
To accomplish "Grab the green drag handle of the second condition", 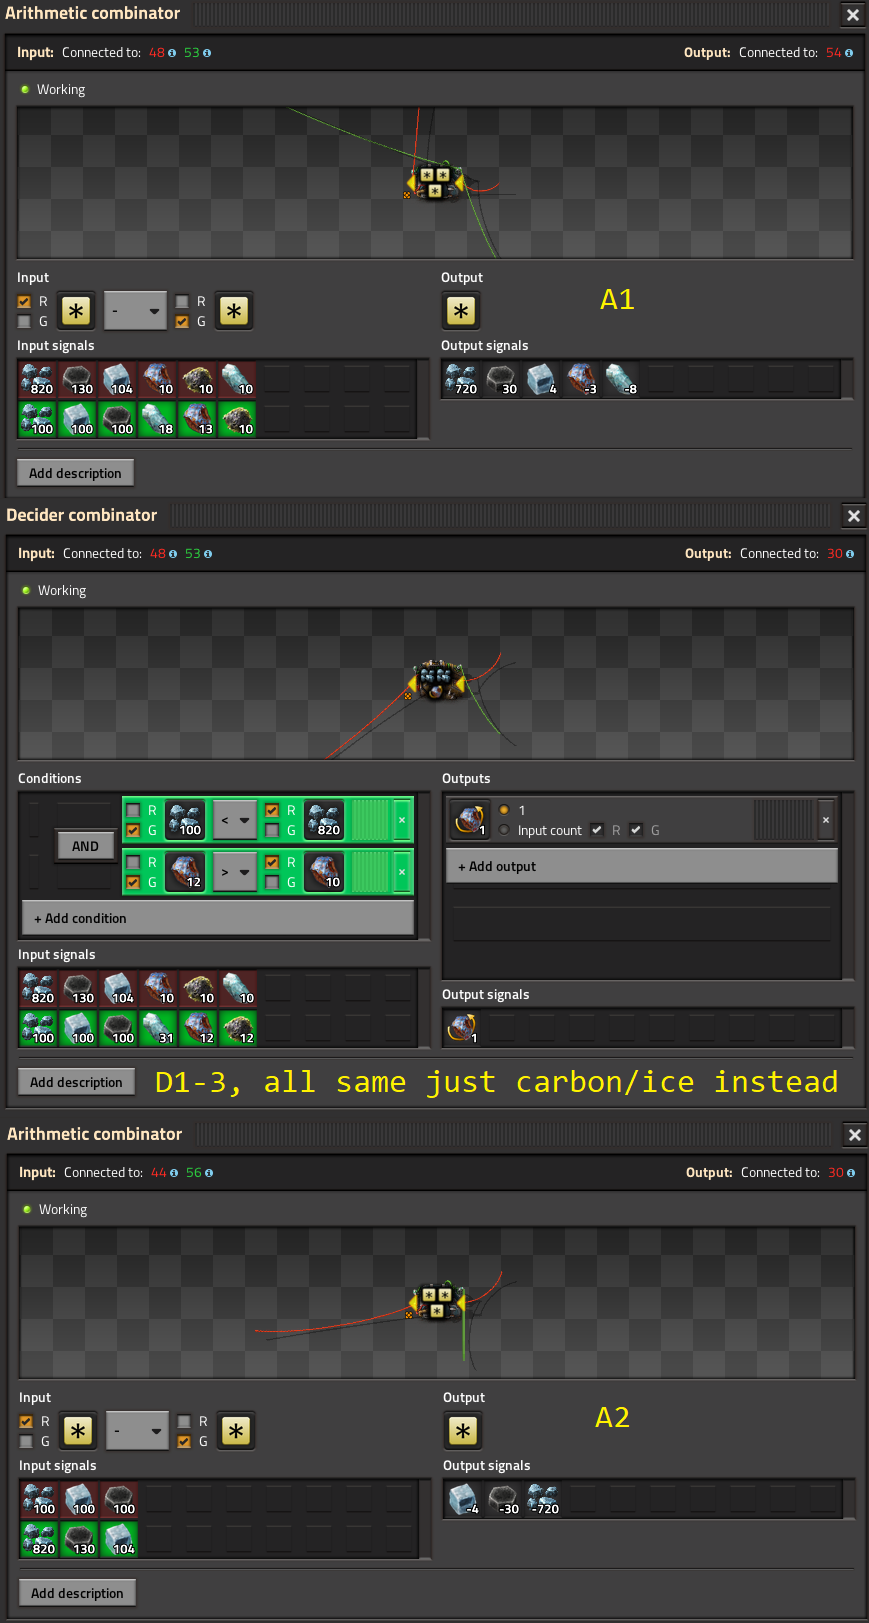I will (x=370, y=872).
